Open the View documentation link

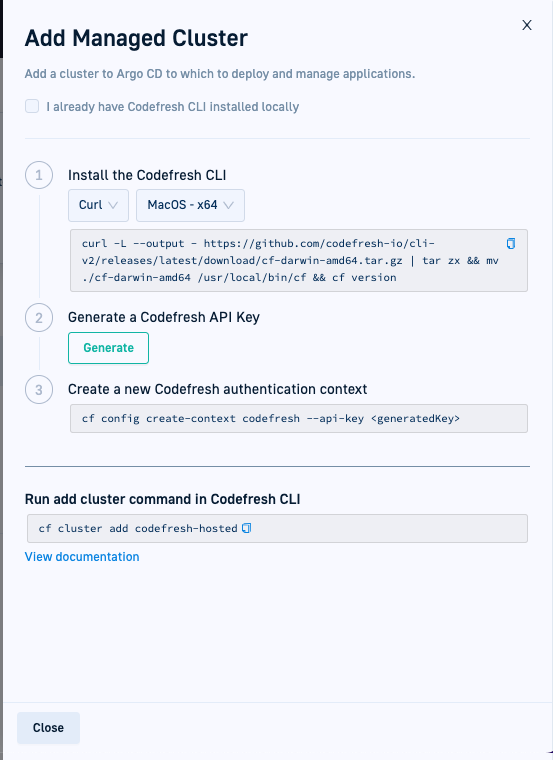[x=82, y=556]
